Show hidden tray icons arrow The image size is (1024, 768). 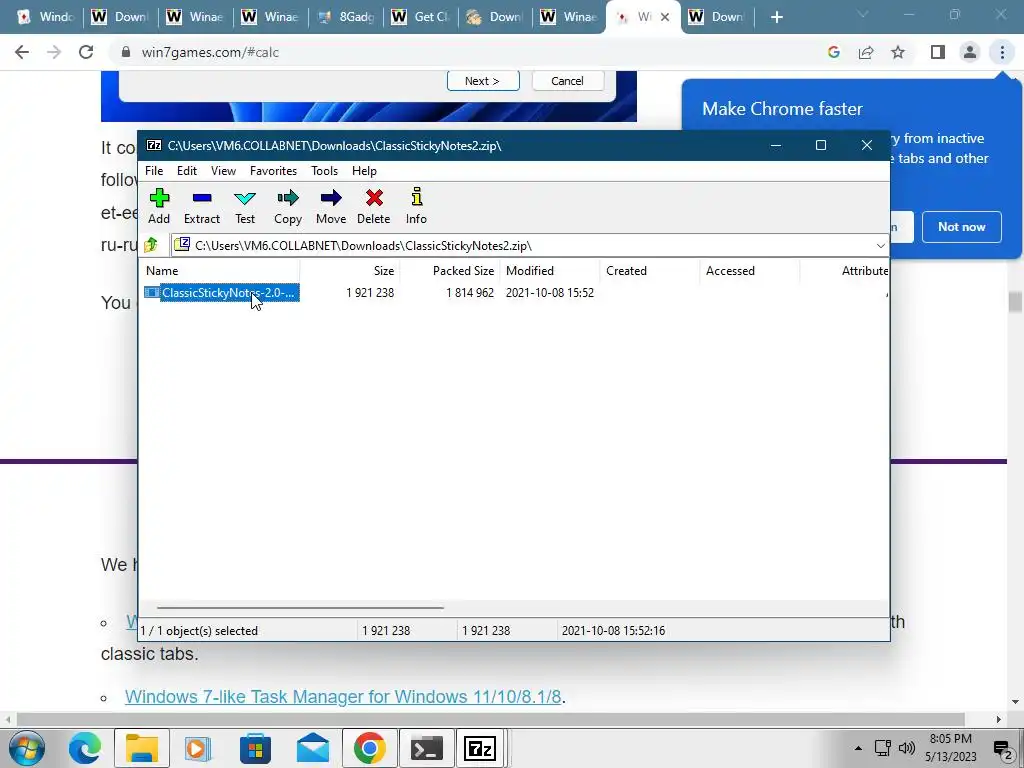(858, 748)
